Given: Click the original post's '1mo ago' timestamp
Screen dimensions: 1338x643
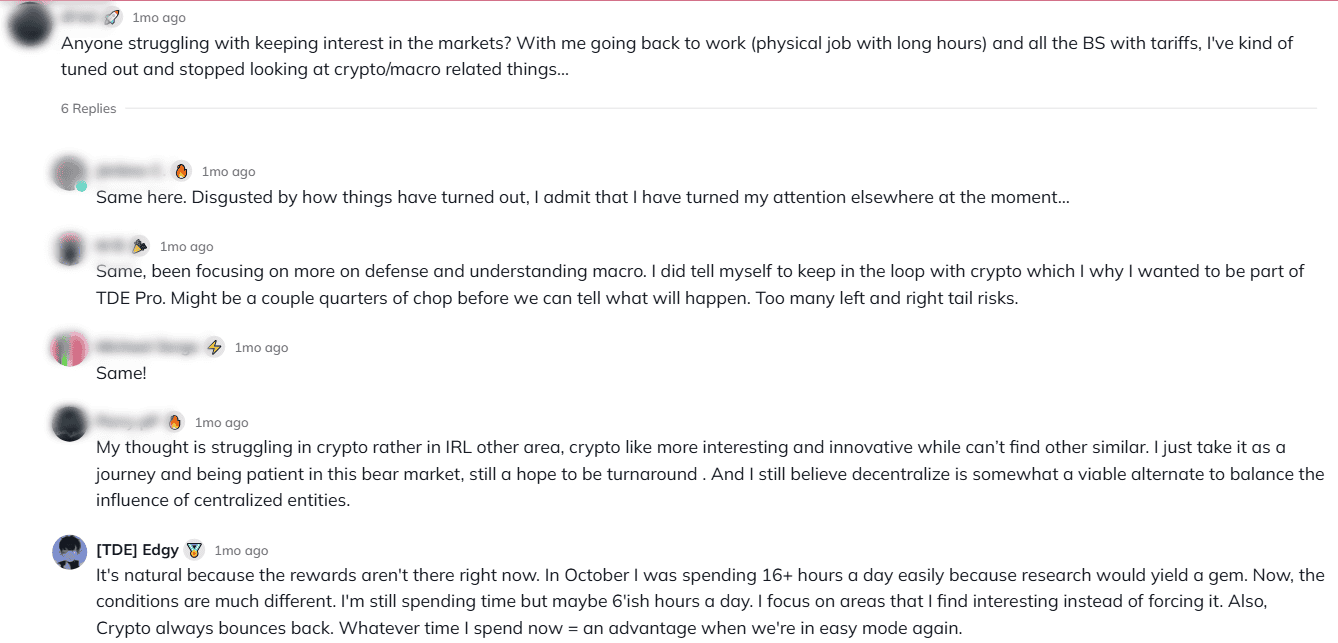Looking at the screenshot, I should [159, 17].
